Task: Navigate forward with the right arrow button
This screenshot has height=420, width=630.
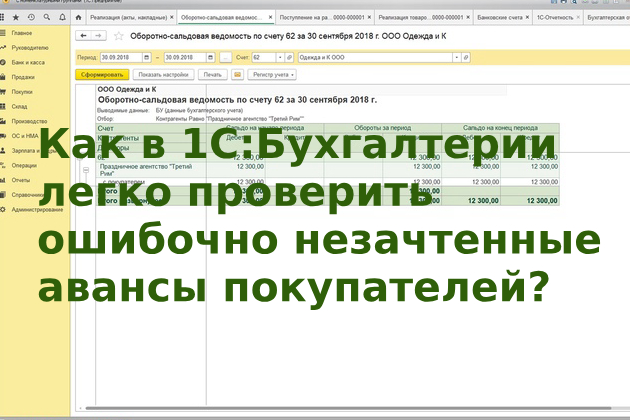Action: (x=98, y=36)
